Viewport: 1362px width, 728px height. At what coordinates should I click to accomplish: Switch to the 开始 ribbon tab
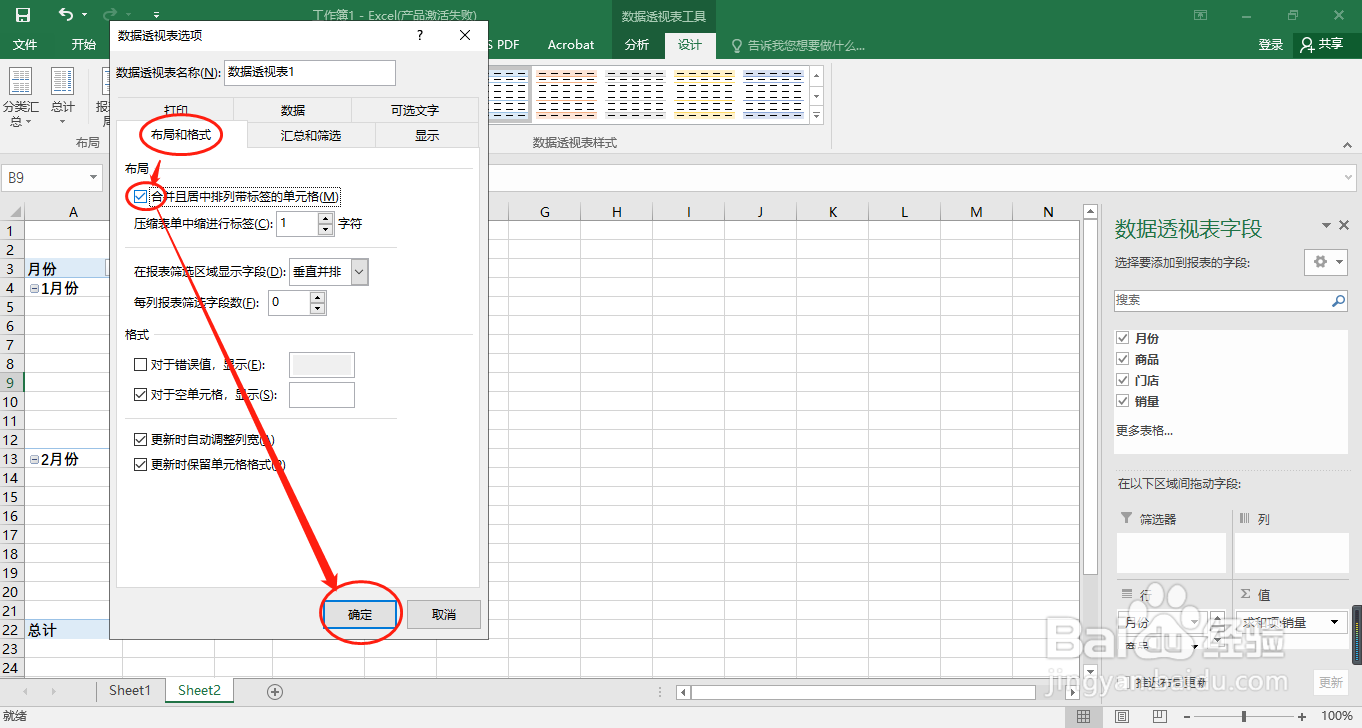coord(84,45)
